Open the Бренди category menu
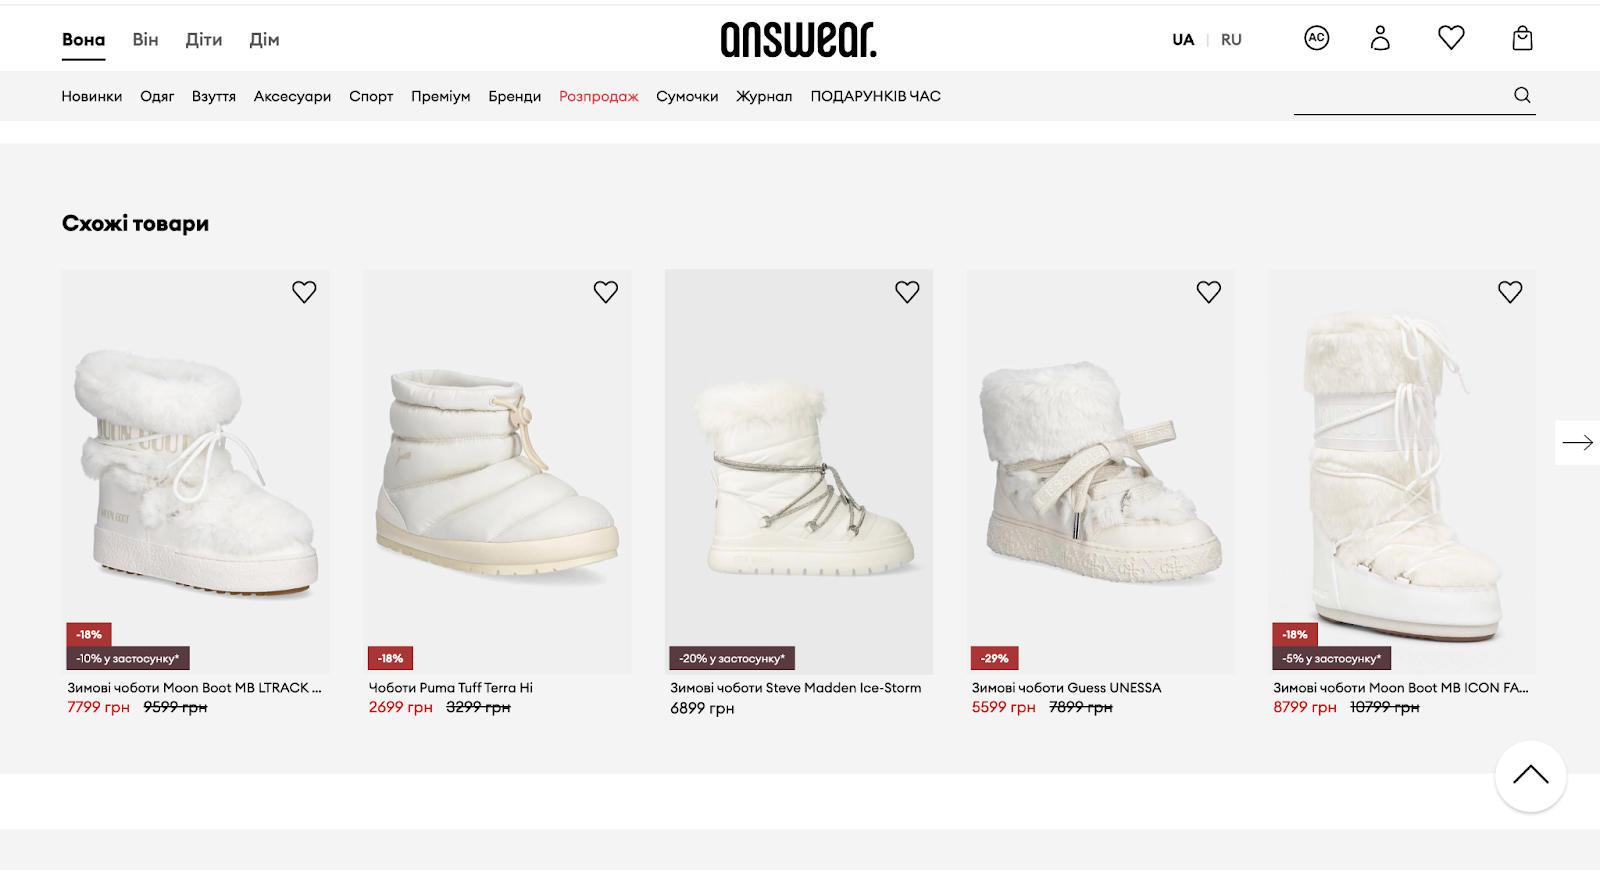Screen dimensions: 1600x870 click(515, 96)
